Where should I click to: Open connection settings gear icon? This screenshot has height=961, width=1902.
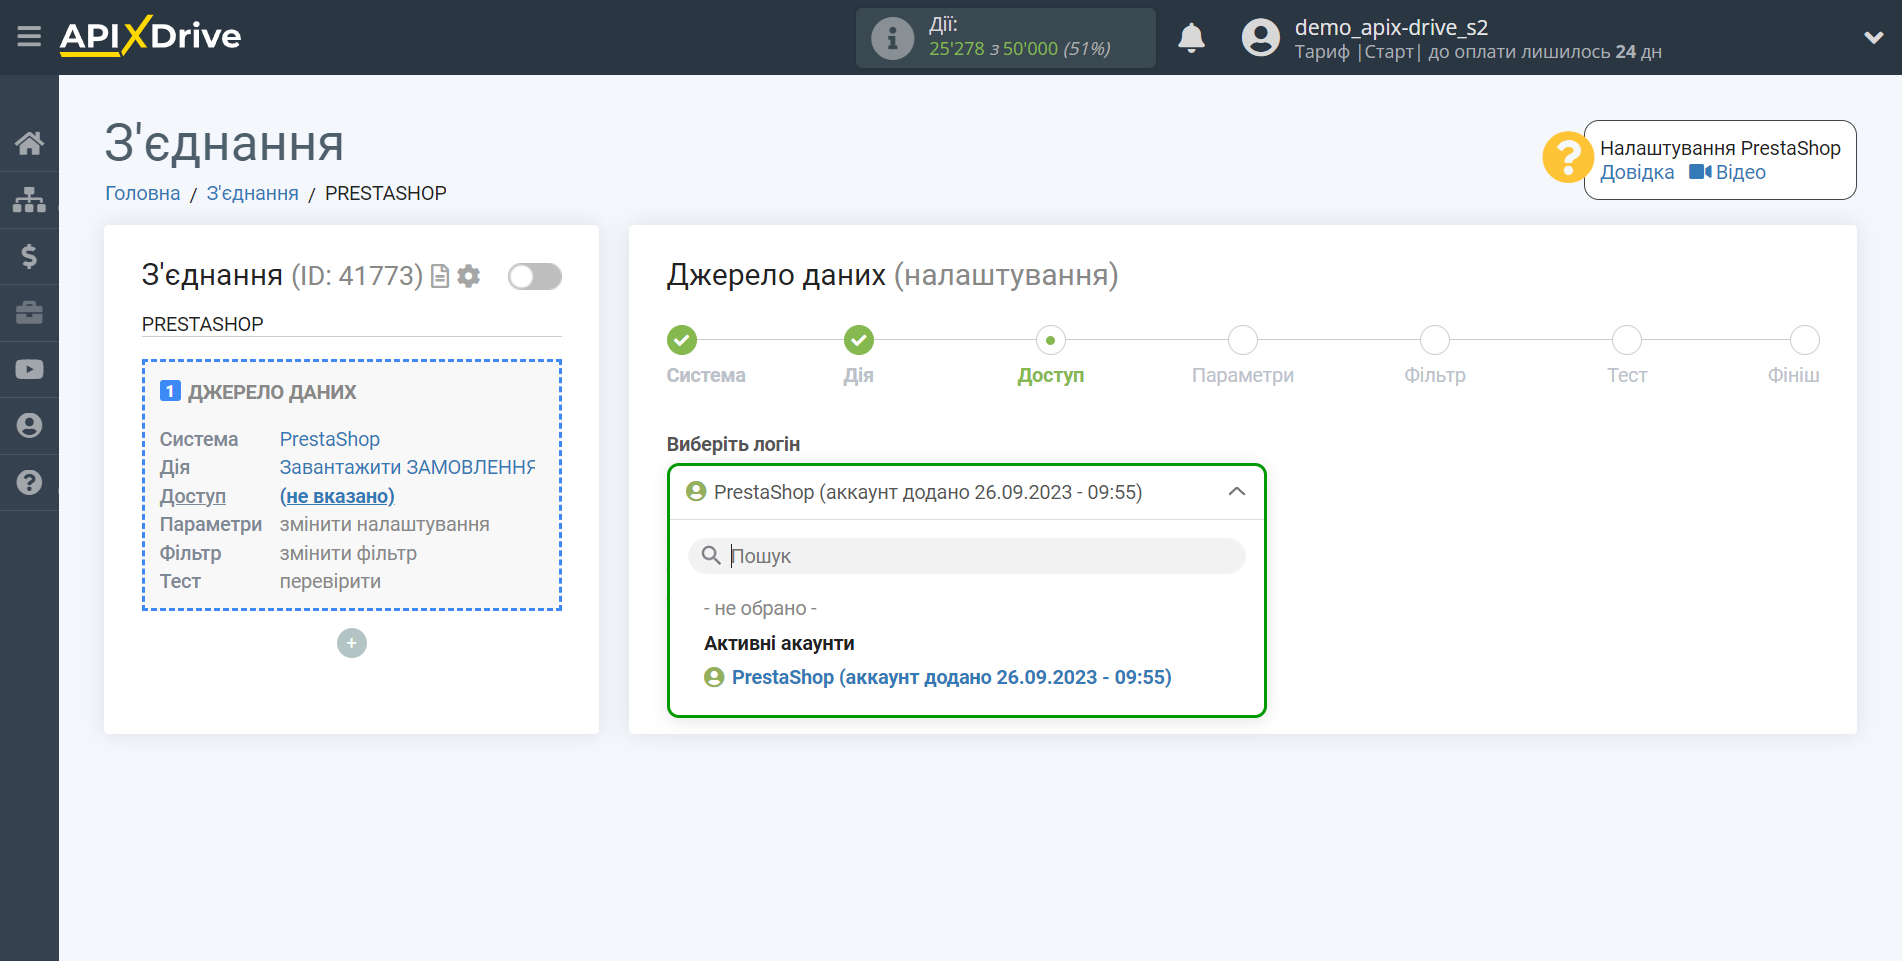469,276
